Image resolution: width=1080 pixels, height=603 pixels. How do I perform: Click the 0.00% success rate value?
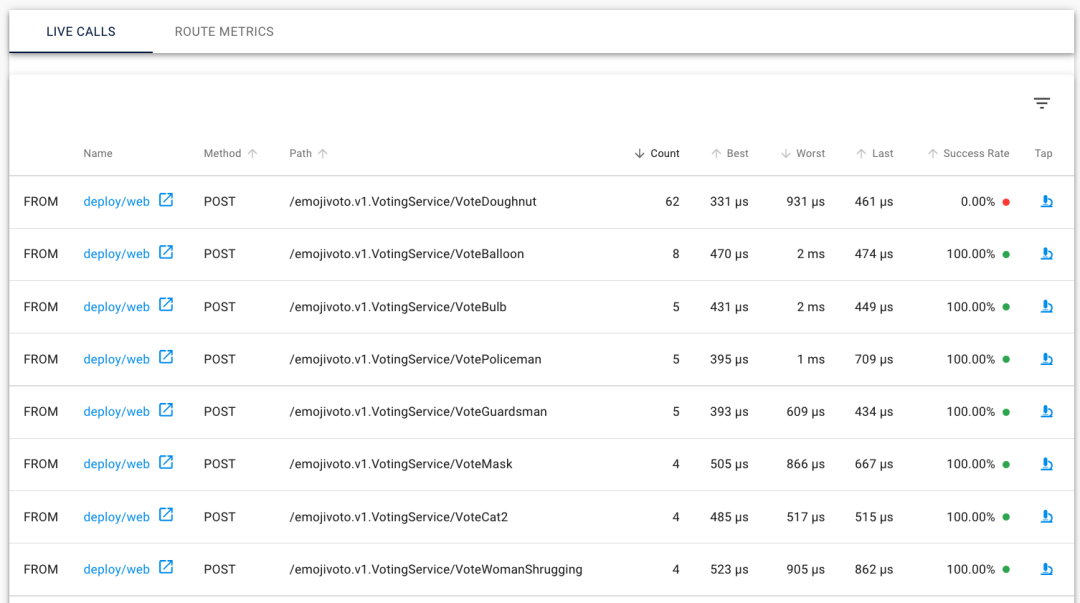point(977,201)
